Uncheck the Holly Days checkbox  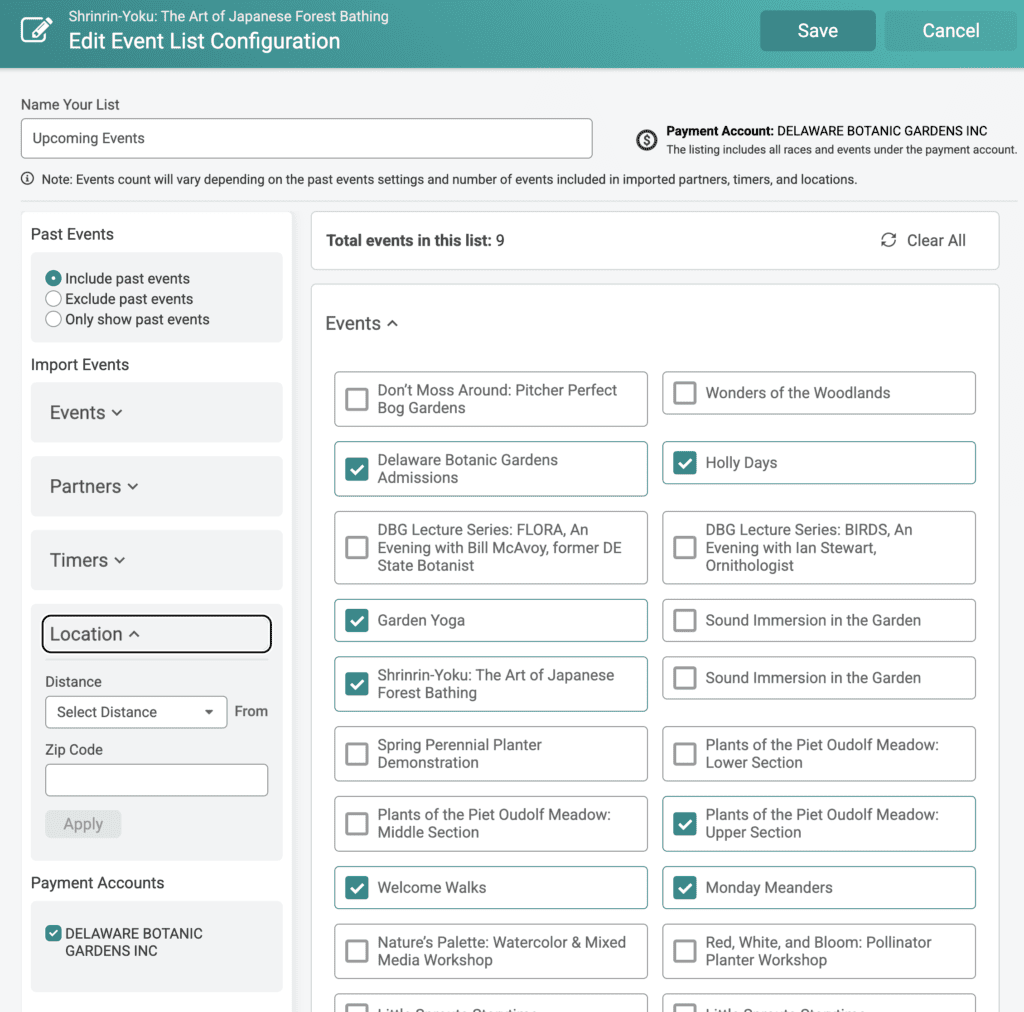coord(684,463)
